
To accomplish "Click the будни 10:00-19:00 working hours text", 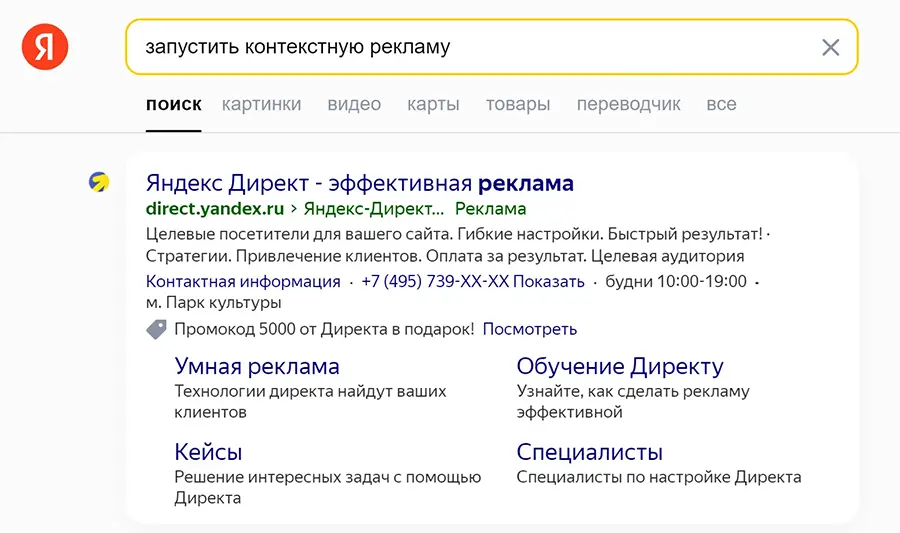I will 676,282.
